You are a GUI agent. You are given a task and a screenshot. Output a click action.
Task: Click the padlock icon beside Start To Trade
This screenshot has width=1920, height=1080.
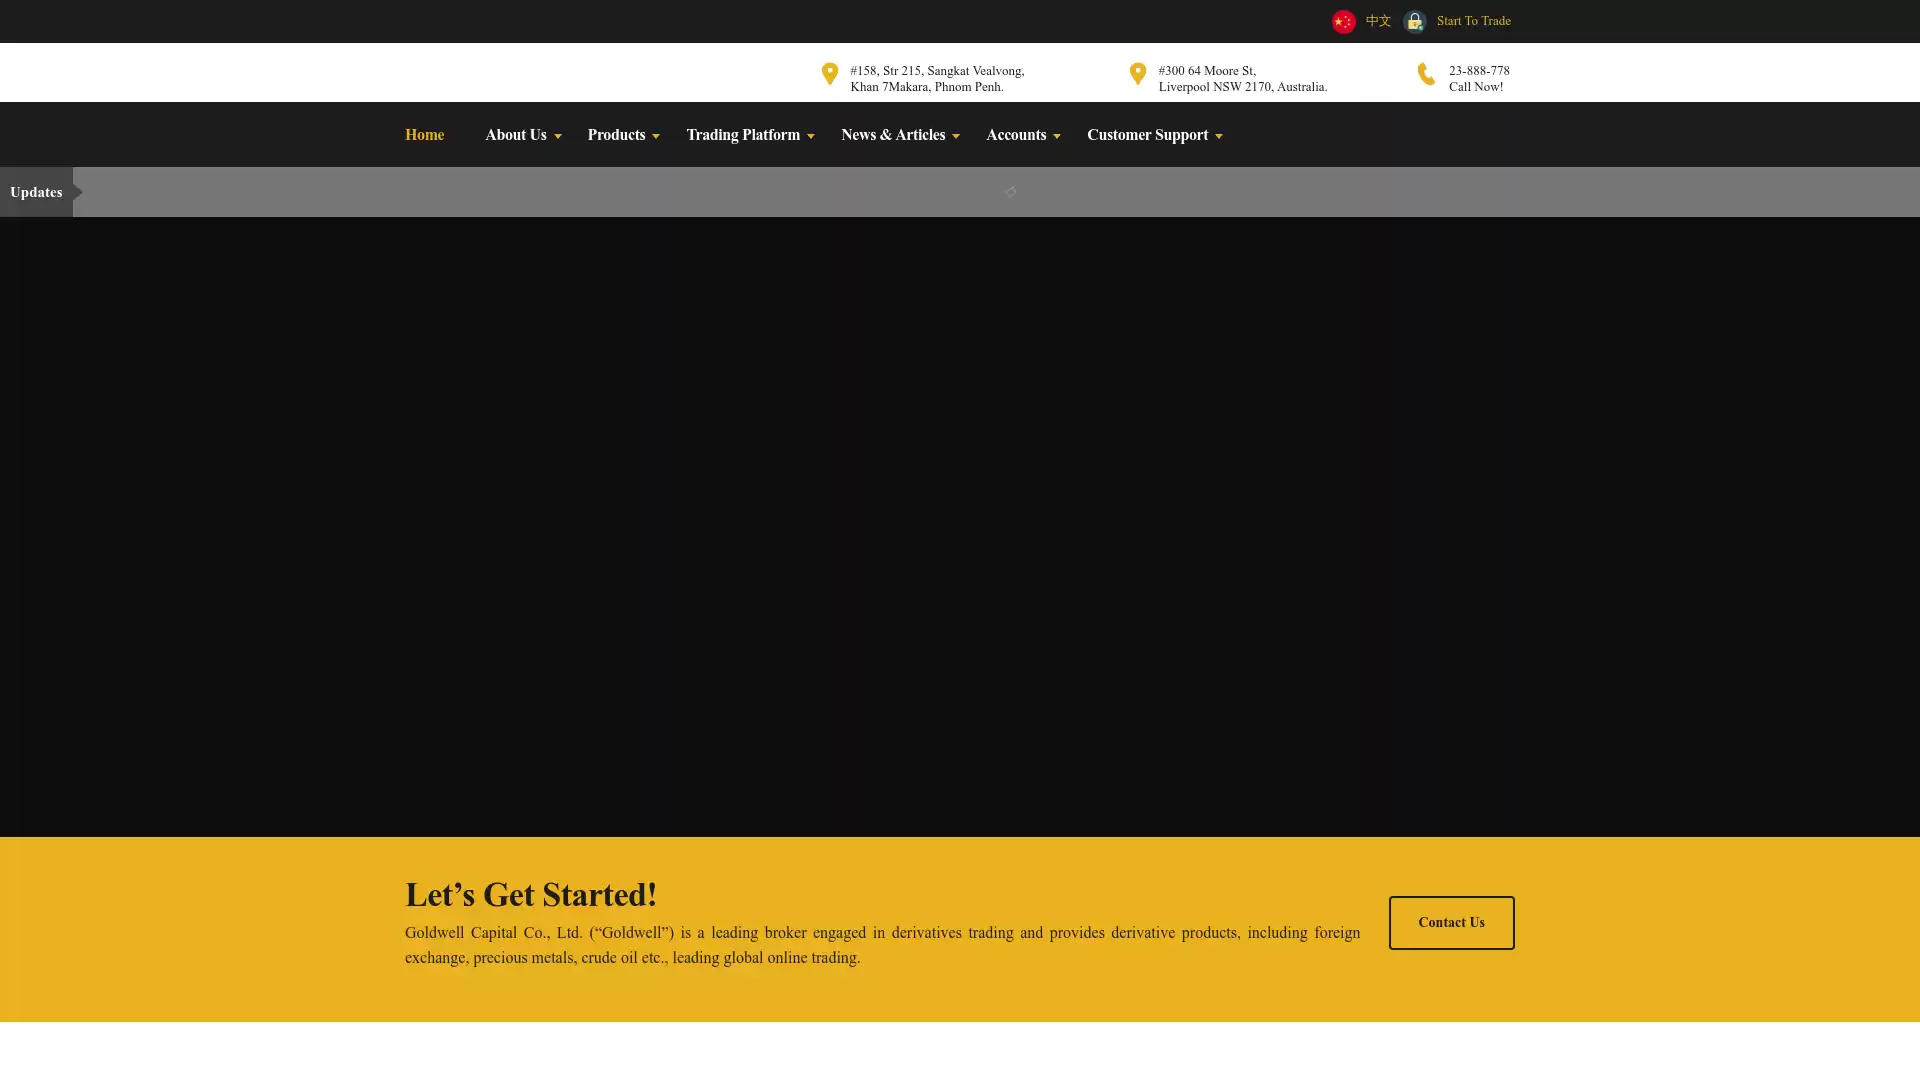1414,21
